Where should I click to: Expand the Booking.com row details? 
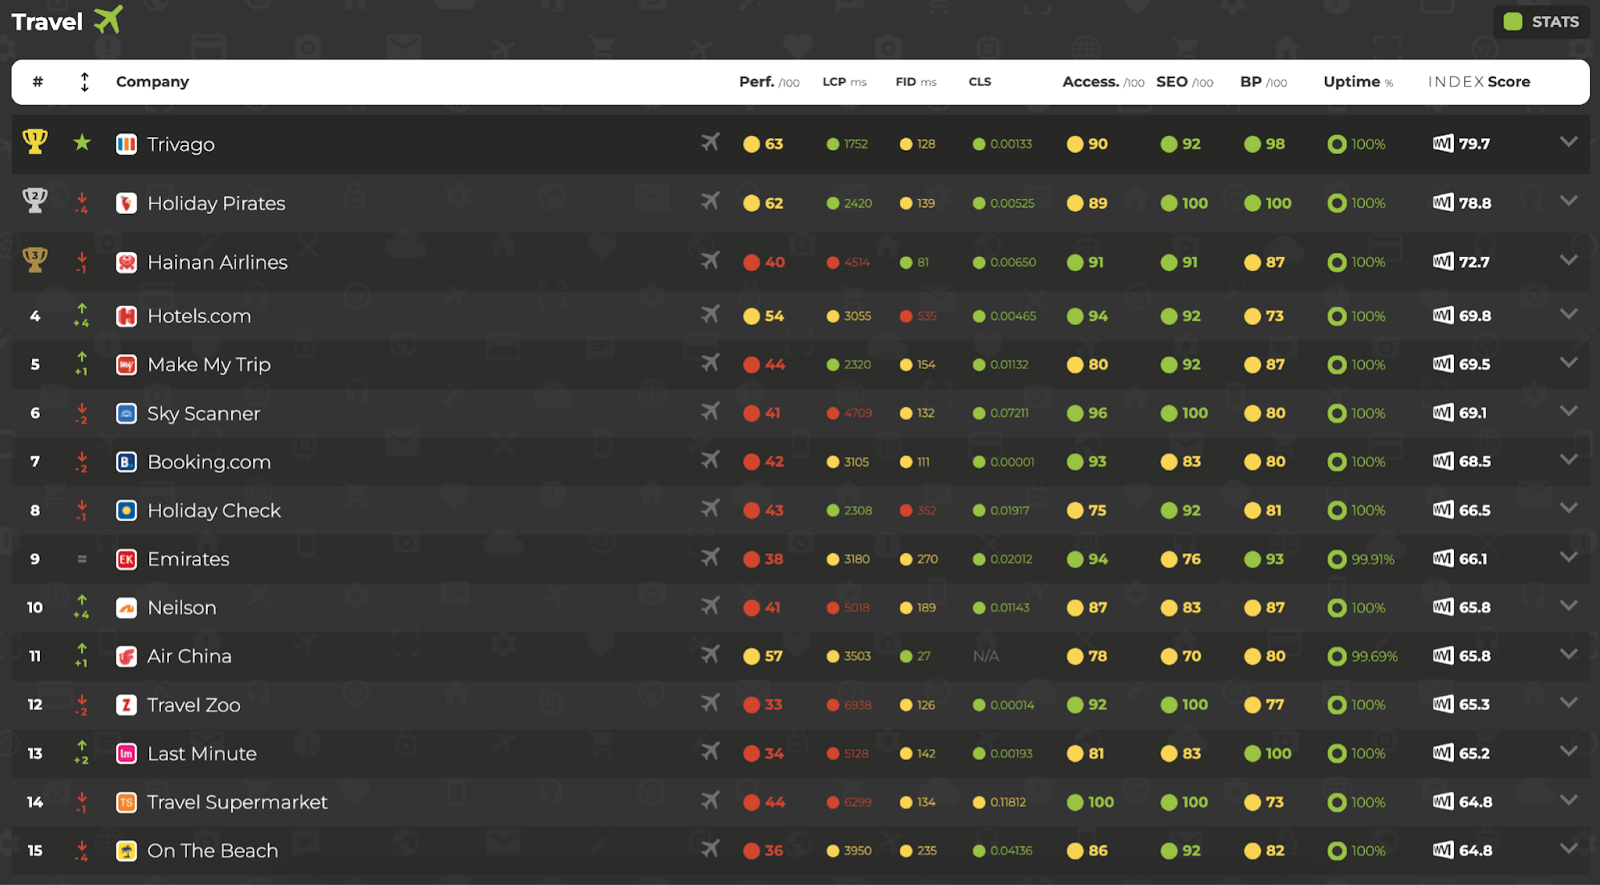[1568, 460]
